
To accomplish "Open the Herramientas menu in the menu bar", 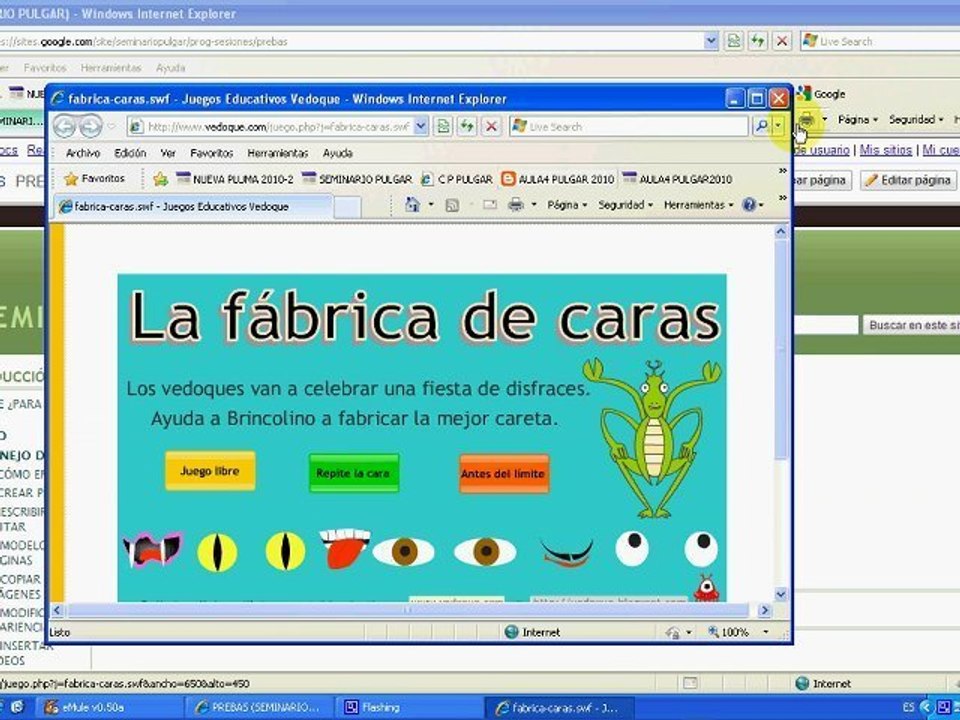I will point(277,153).
